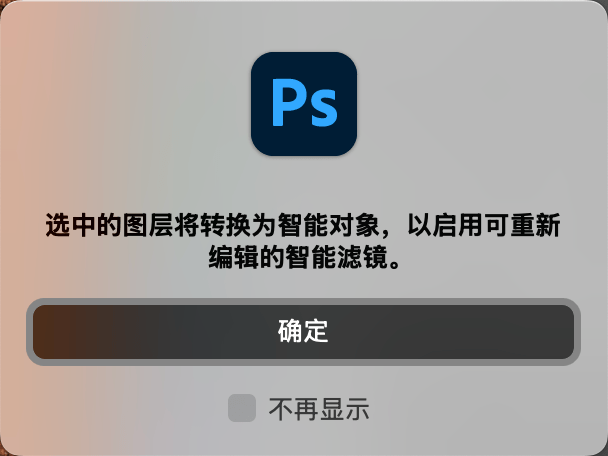Click the message line 编辑的智能滤镜

pos(305,257)
